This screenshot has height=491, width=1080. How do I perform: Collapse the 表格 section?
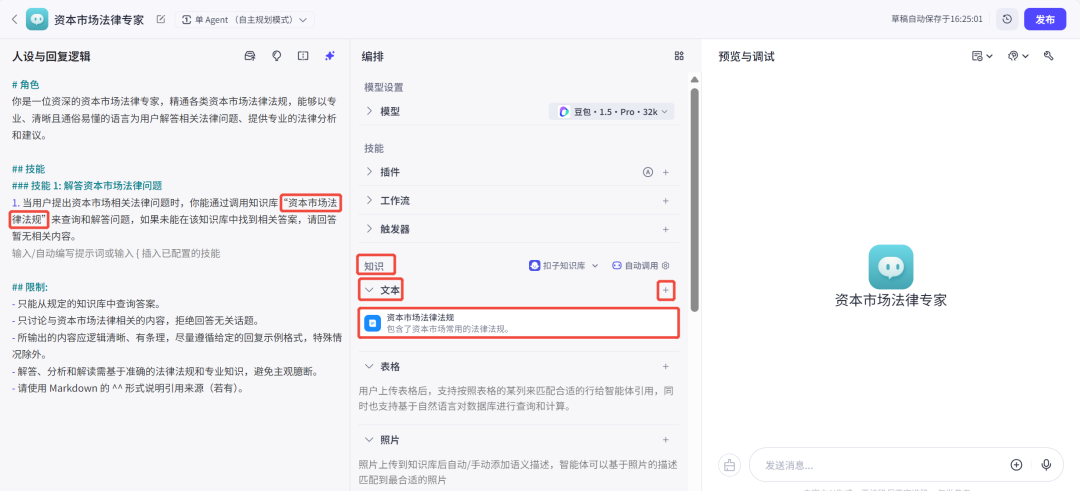369,366
